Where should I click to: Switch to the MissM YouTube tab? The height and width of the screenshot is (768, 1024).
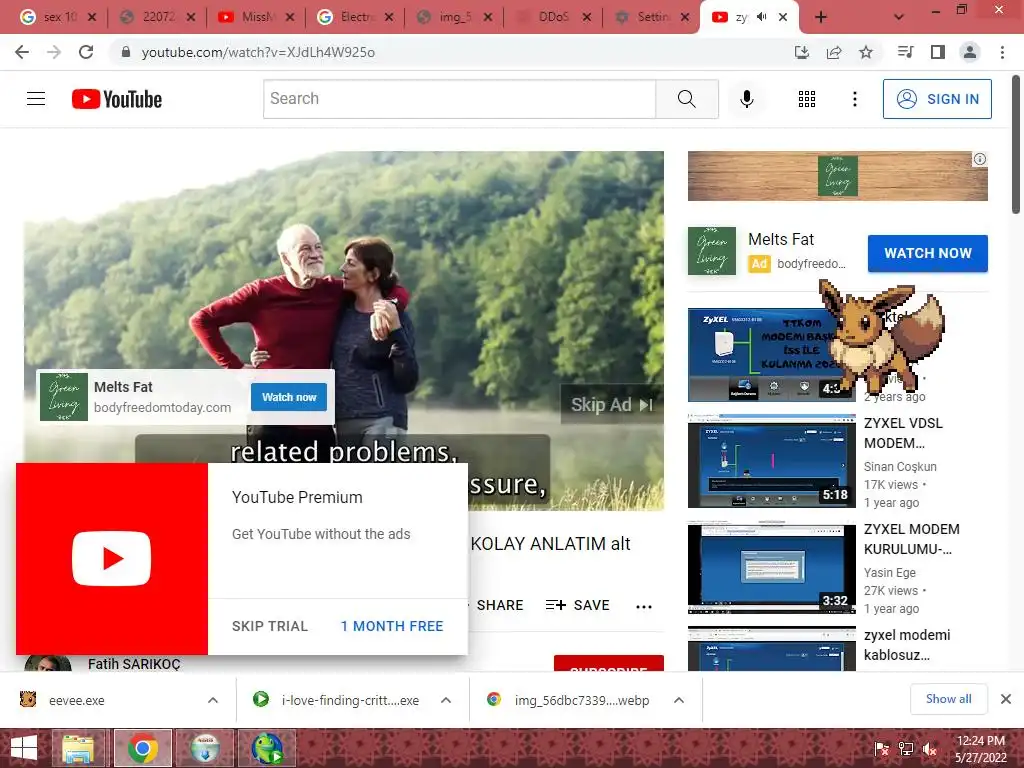pos(256,17)
